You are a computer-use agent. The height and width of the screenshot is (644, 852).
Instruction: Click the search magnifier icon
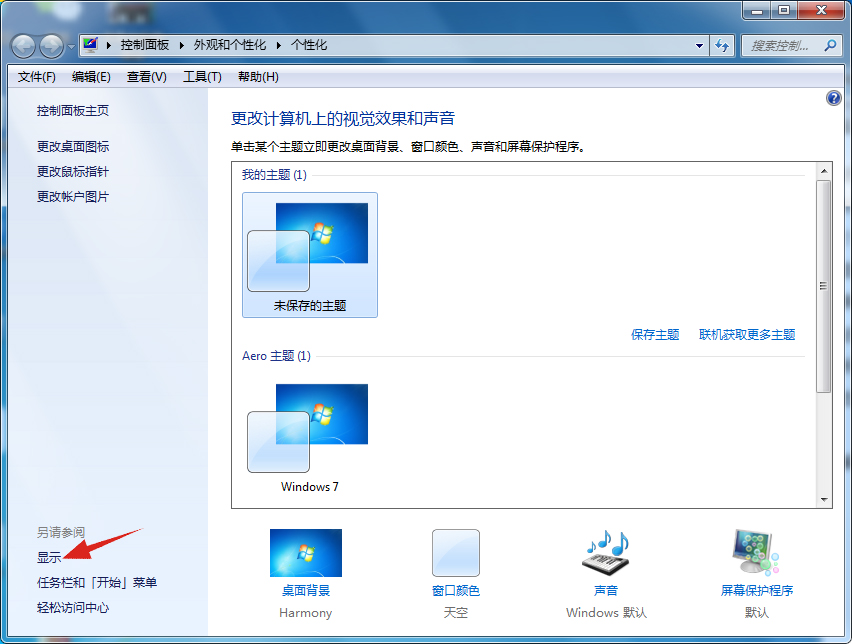[x=830, y=46]
